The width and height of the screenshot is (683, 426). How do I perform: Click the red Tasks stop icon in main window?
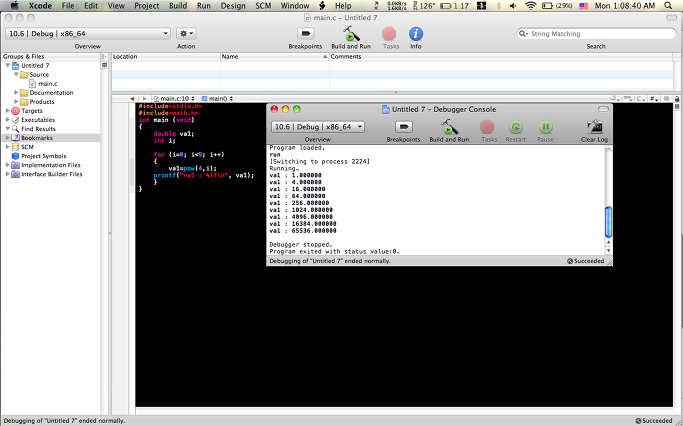point(389,34)
